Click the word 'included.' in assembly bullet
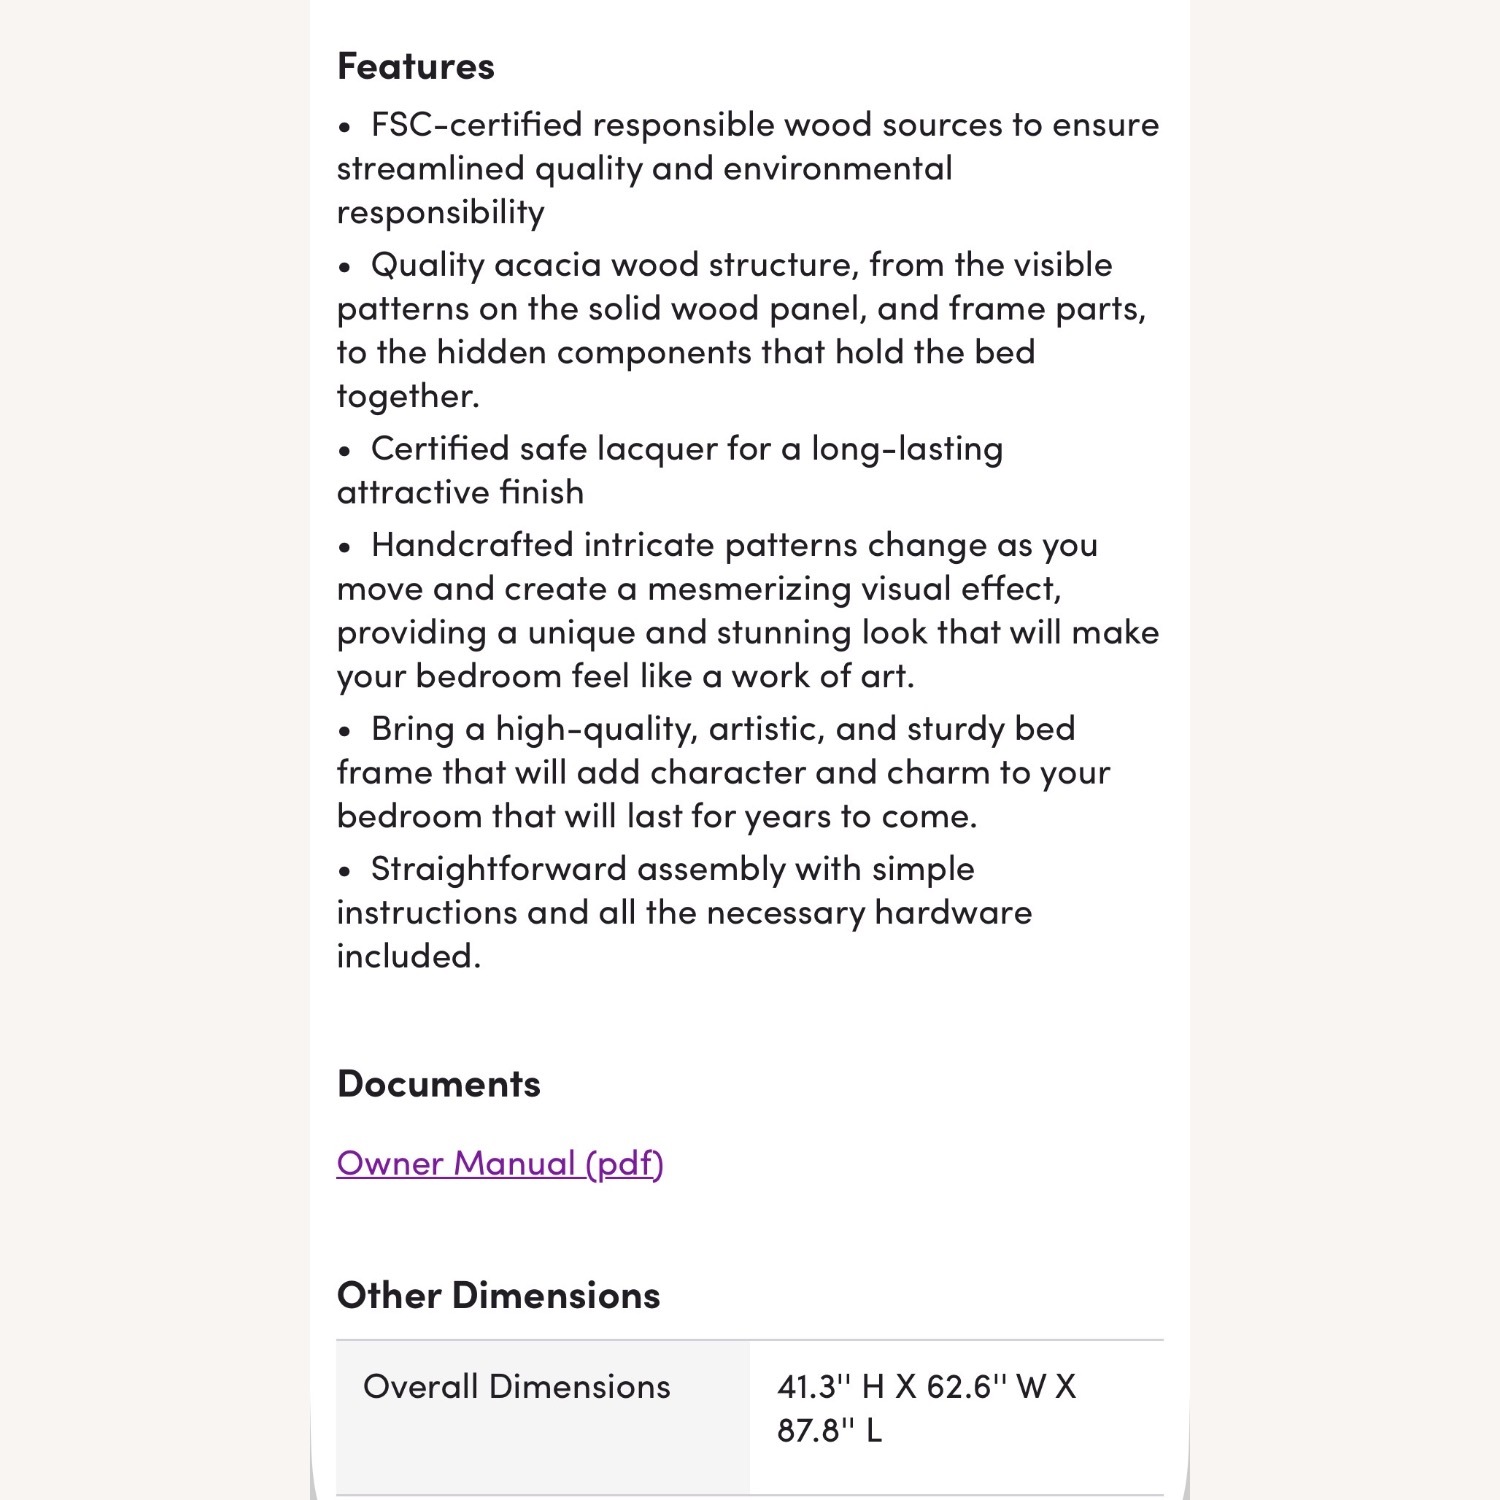The width and height of the screenshot is (1500, 1500). tap(409, 956)
